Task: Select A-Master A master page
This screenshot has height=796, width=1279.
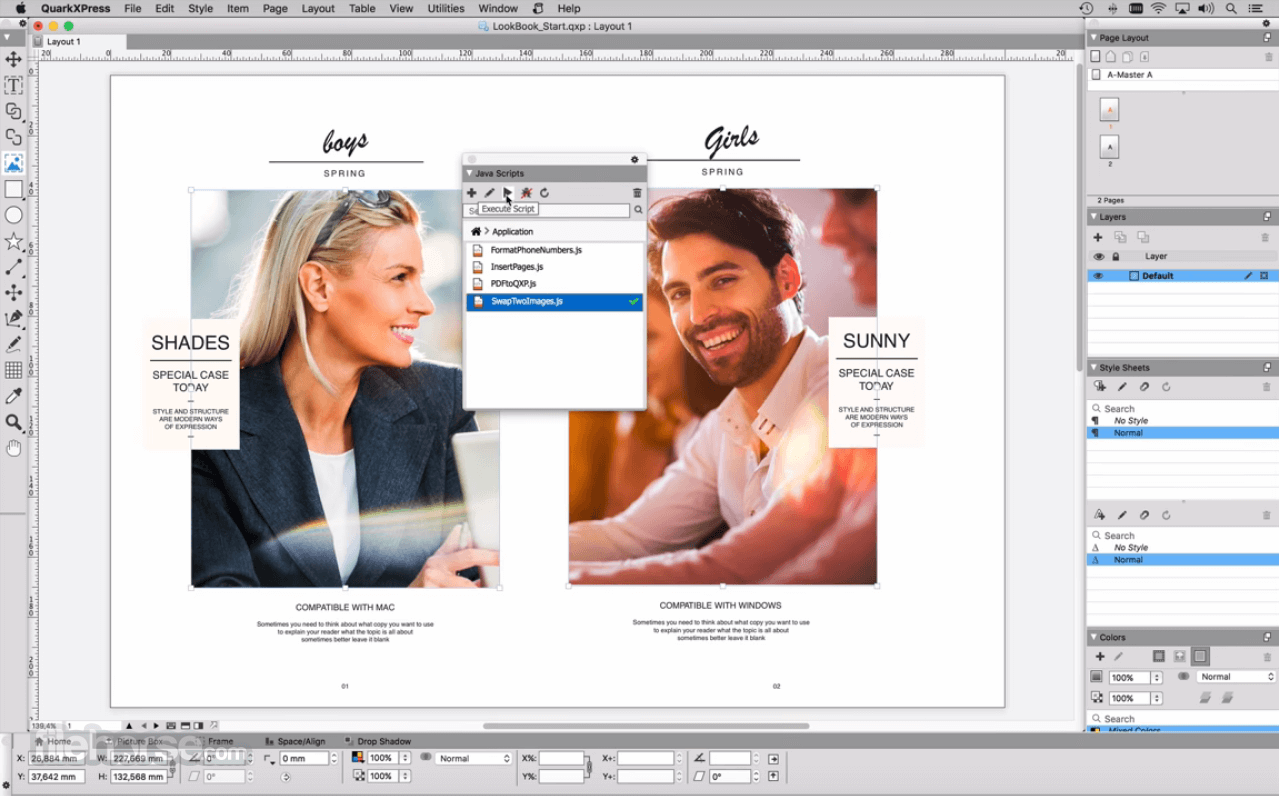Action: [x=1182, y=75]
